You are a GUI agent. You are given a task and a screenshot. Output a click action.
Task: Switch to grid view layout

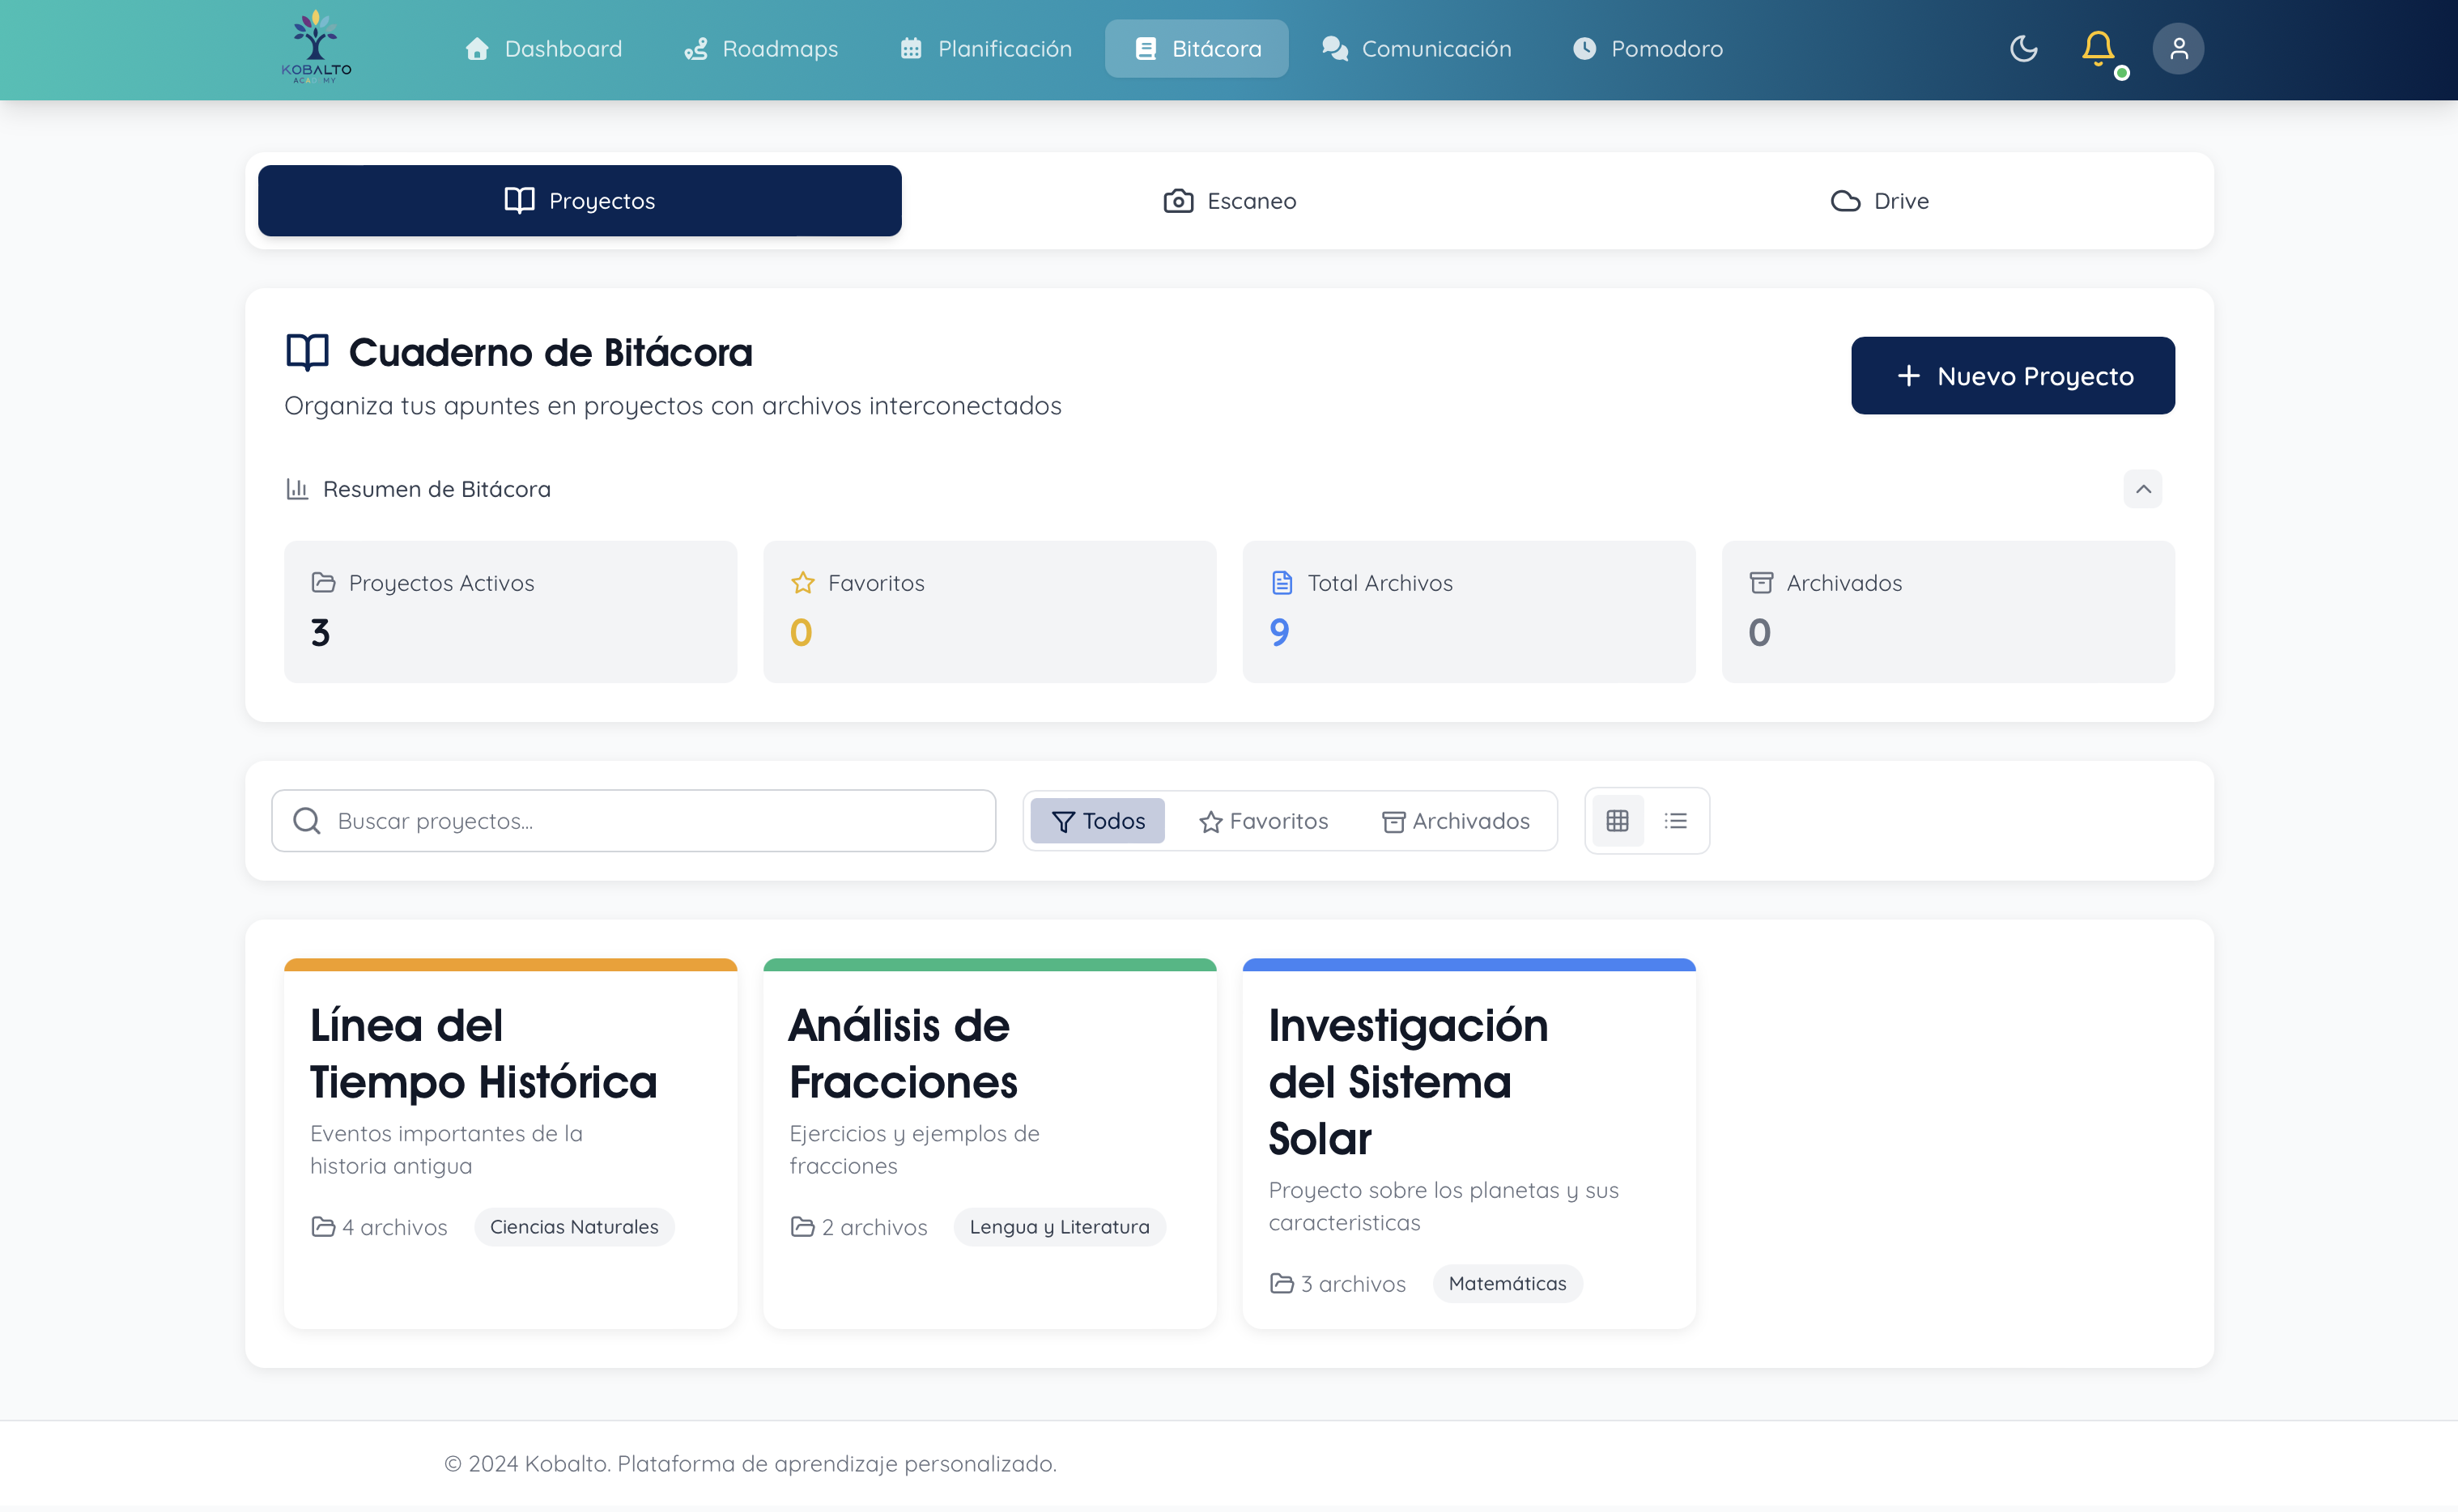tap(1617, 821)
